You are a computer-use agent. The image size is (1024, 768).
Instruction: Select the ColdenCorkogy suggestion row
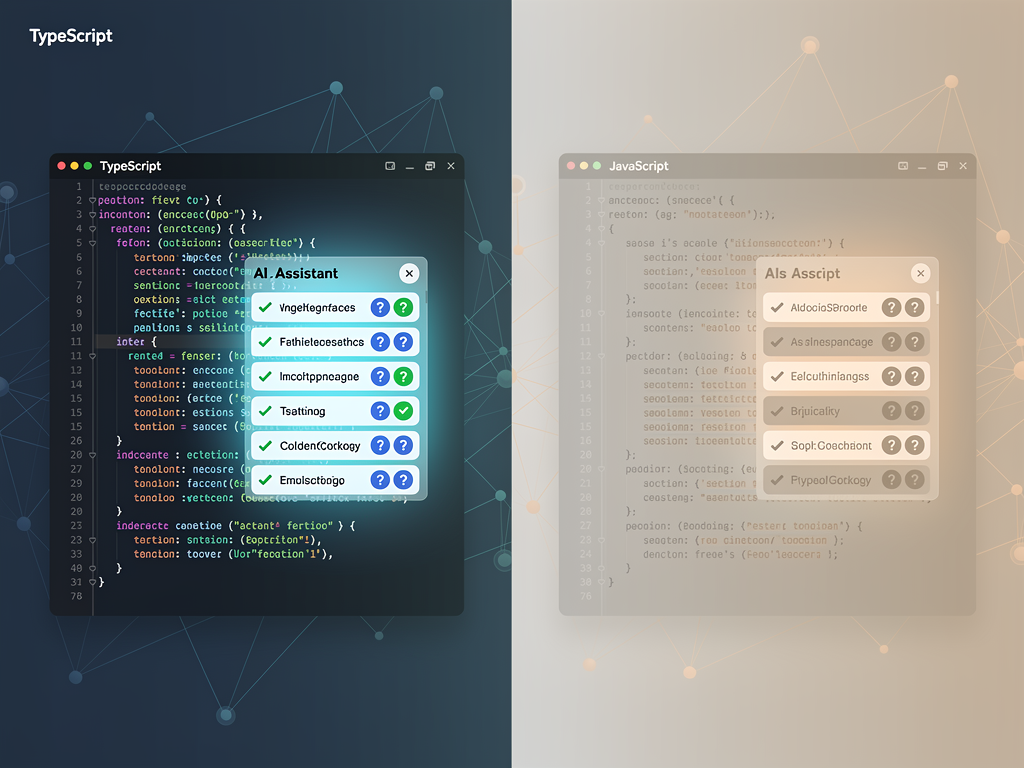tap(335, 445)
